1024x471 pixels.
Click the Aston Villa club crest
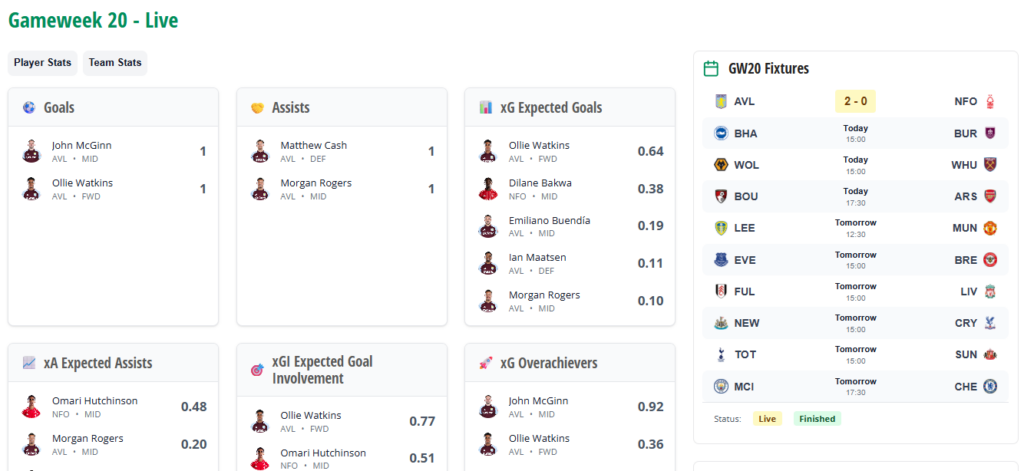point(719,101)
